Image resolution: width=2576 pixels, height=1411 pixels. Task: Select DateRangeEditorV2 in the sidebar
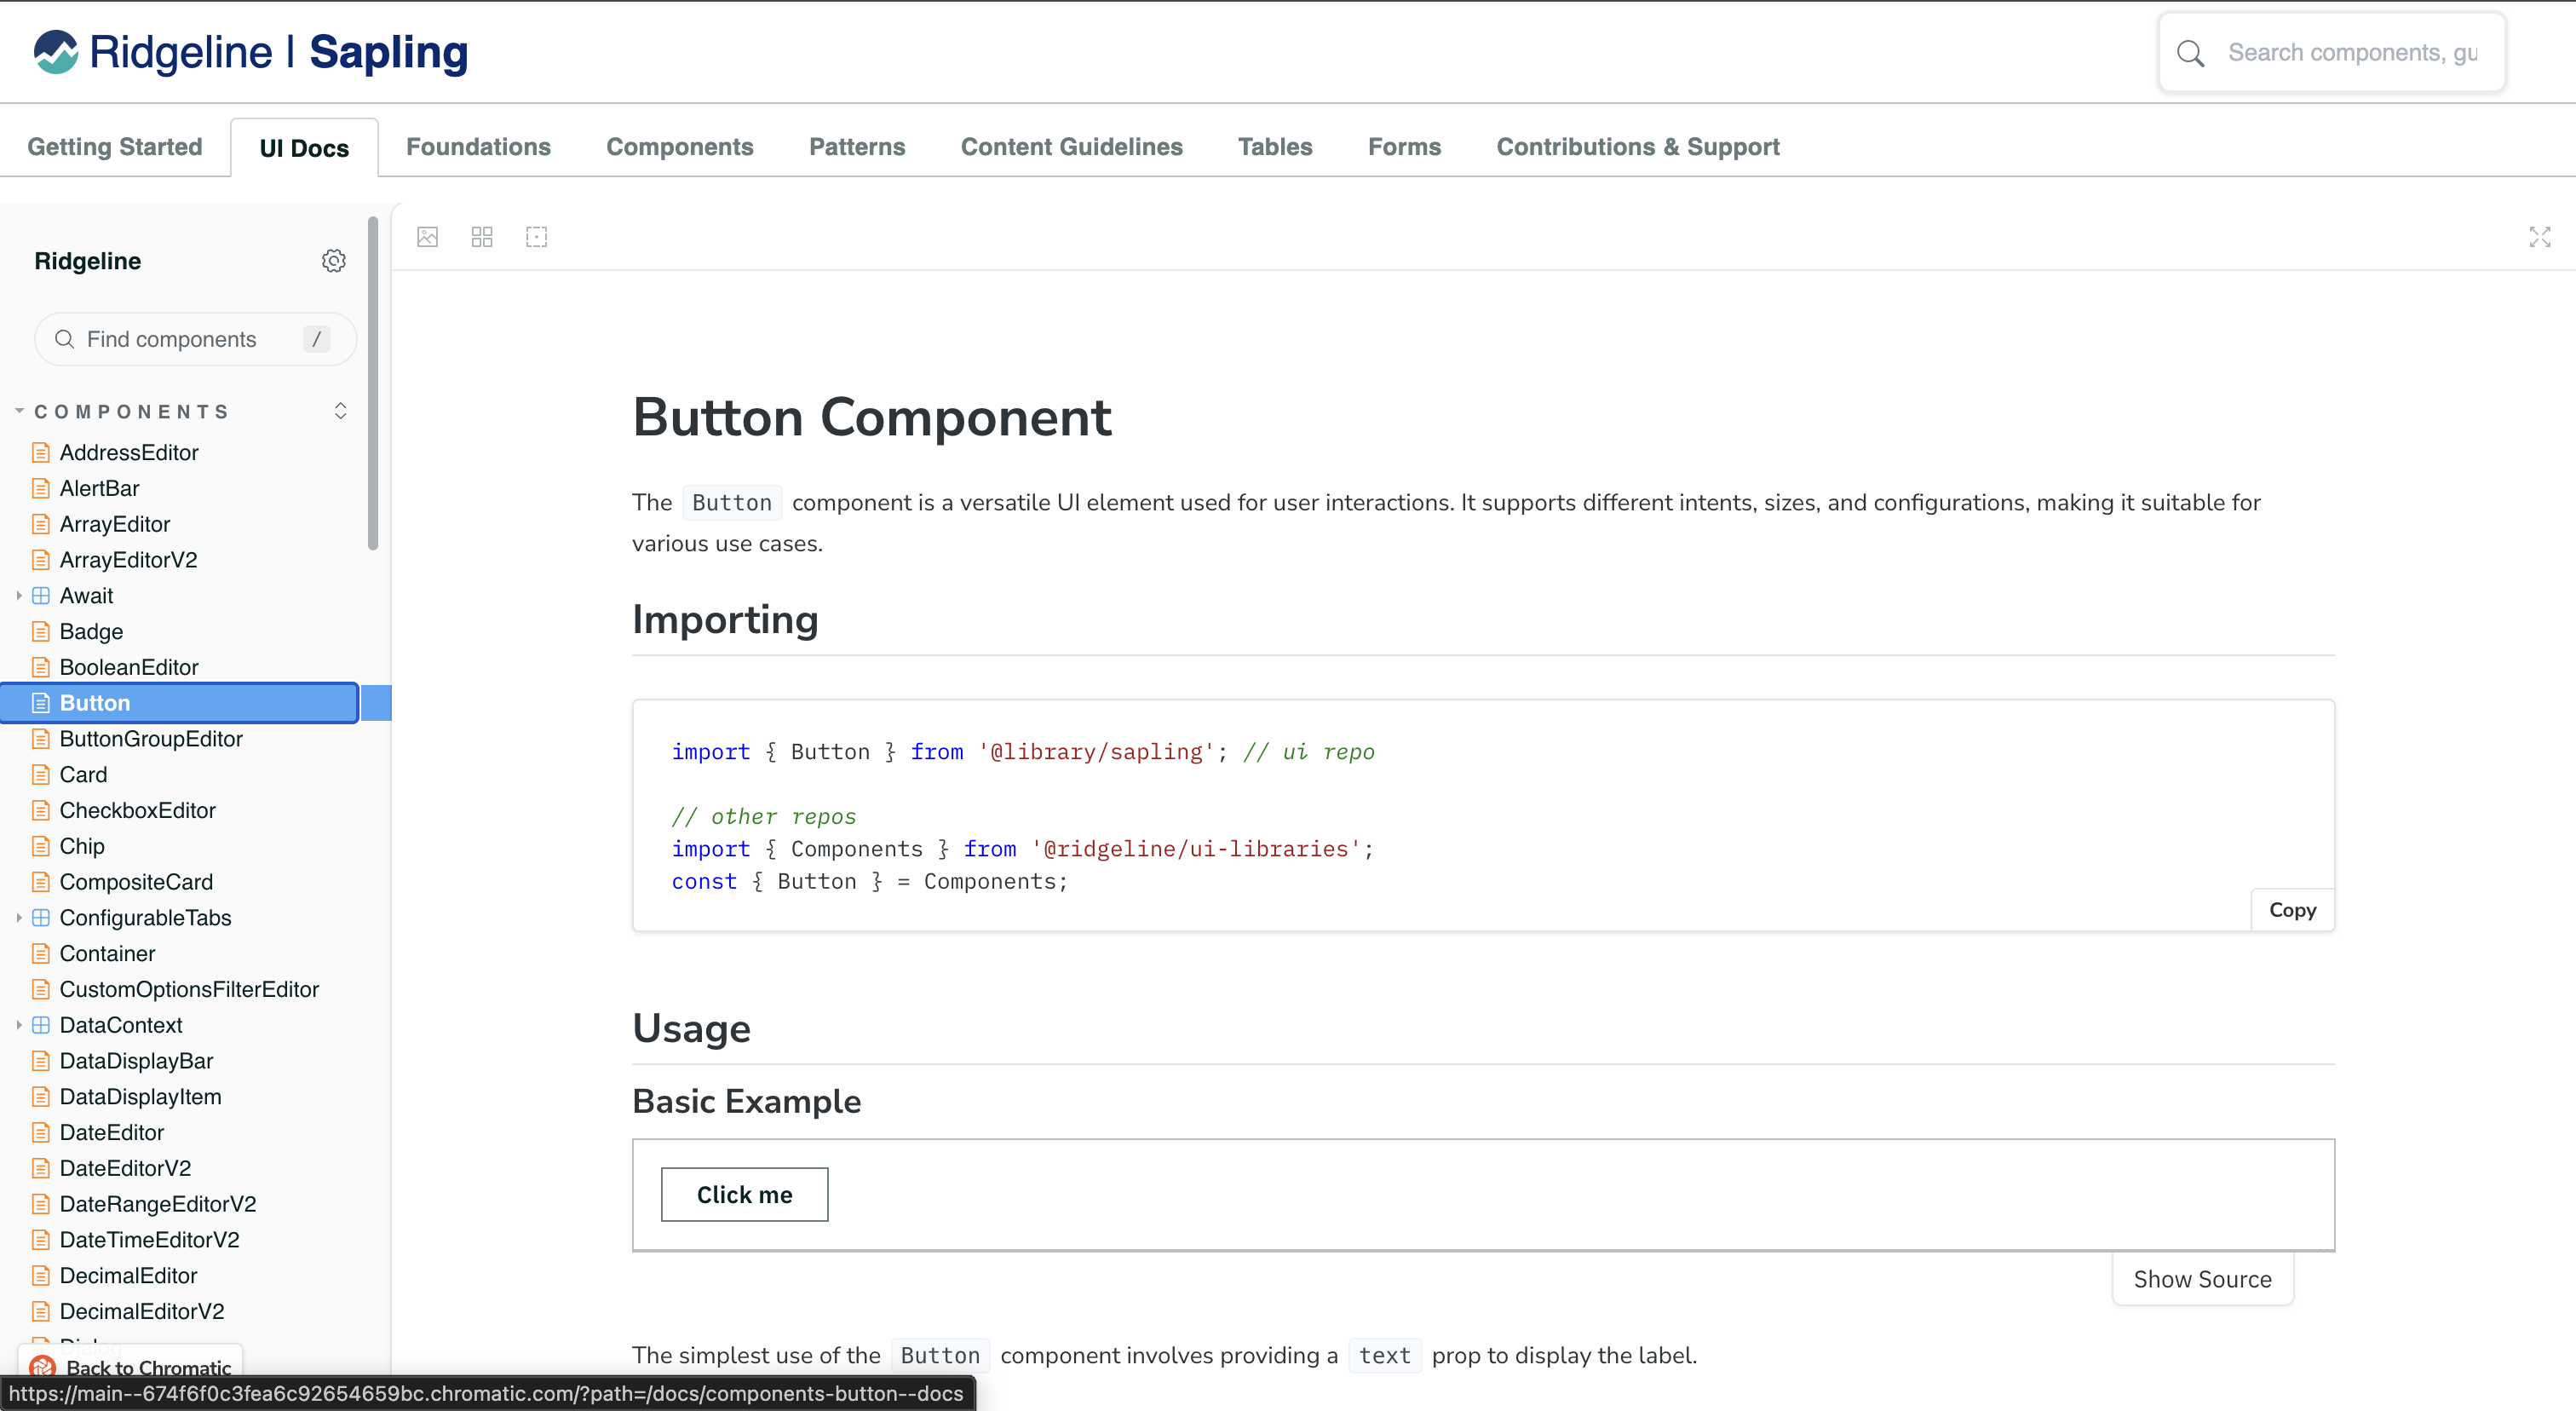click(158, 1204)
